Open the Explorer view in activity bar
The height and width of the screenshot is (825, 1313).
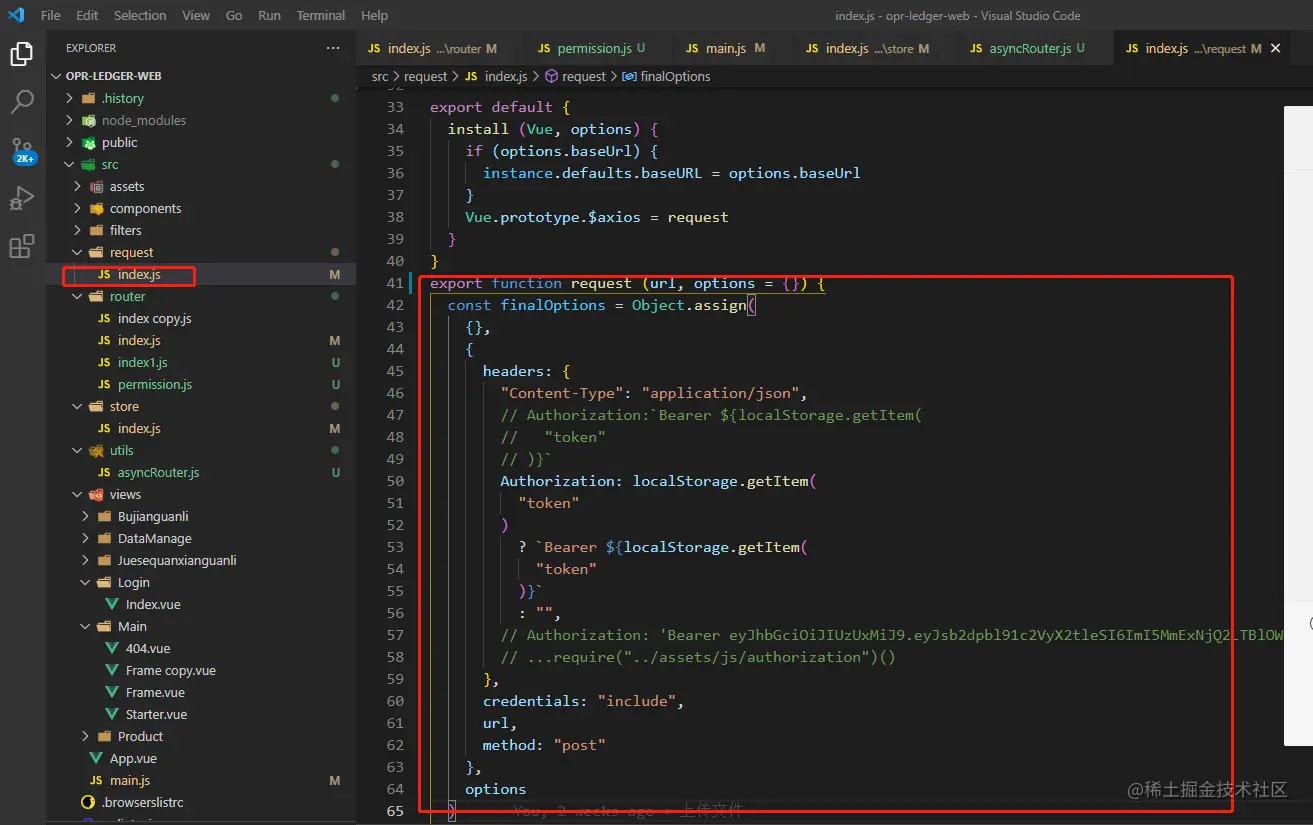click(21, 54)
